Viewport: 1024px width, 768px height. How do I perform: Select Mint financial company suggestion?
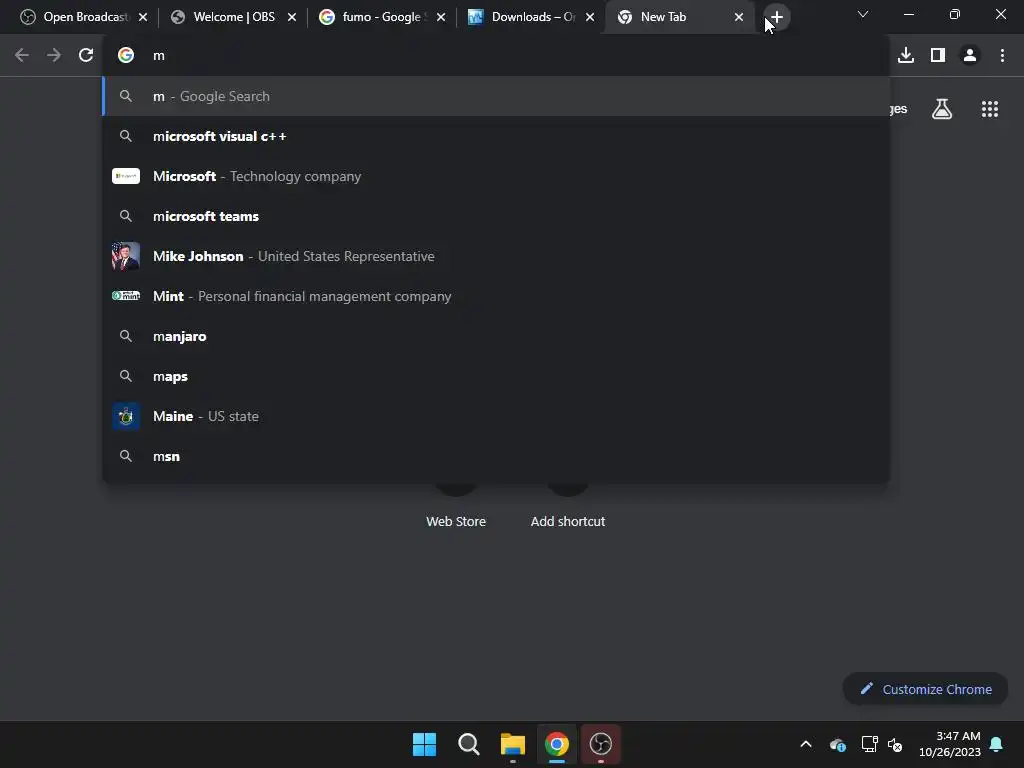(496, 296)
